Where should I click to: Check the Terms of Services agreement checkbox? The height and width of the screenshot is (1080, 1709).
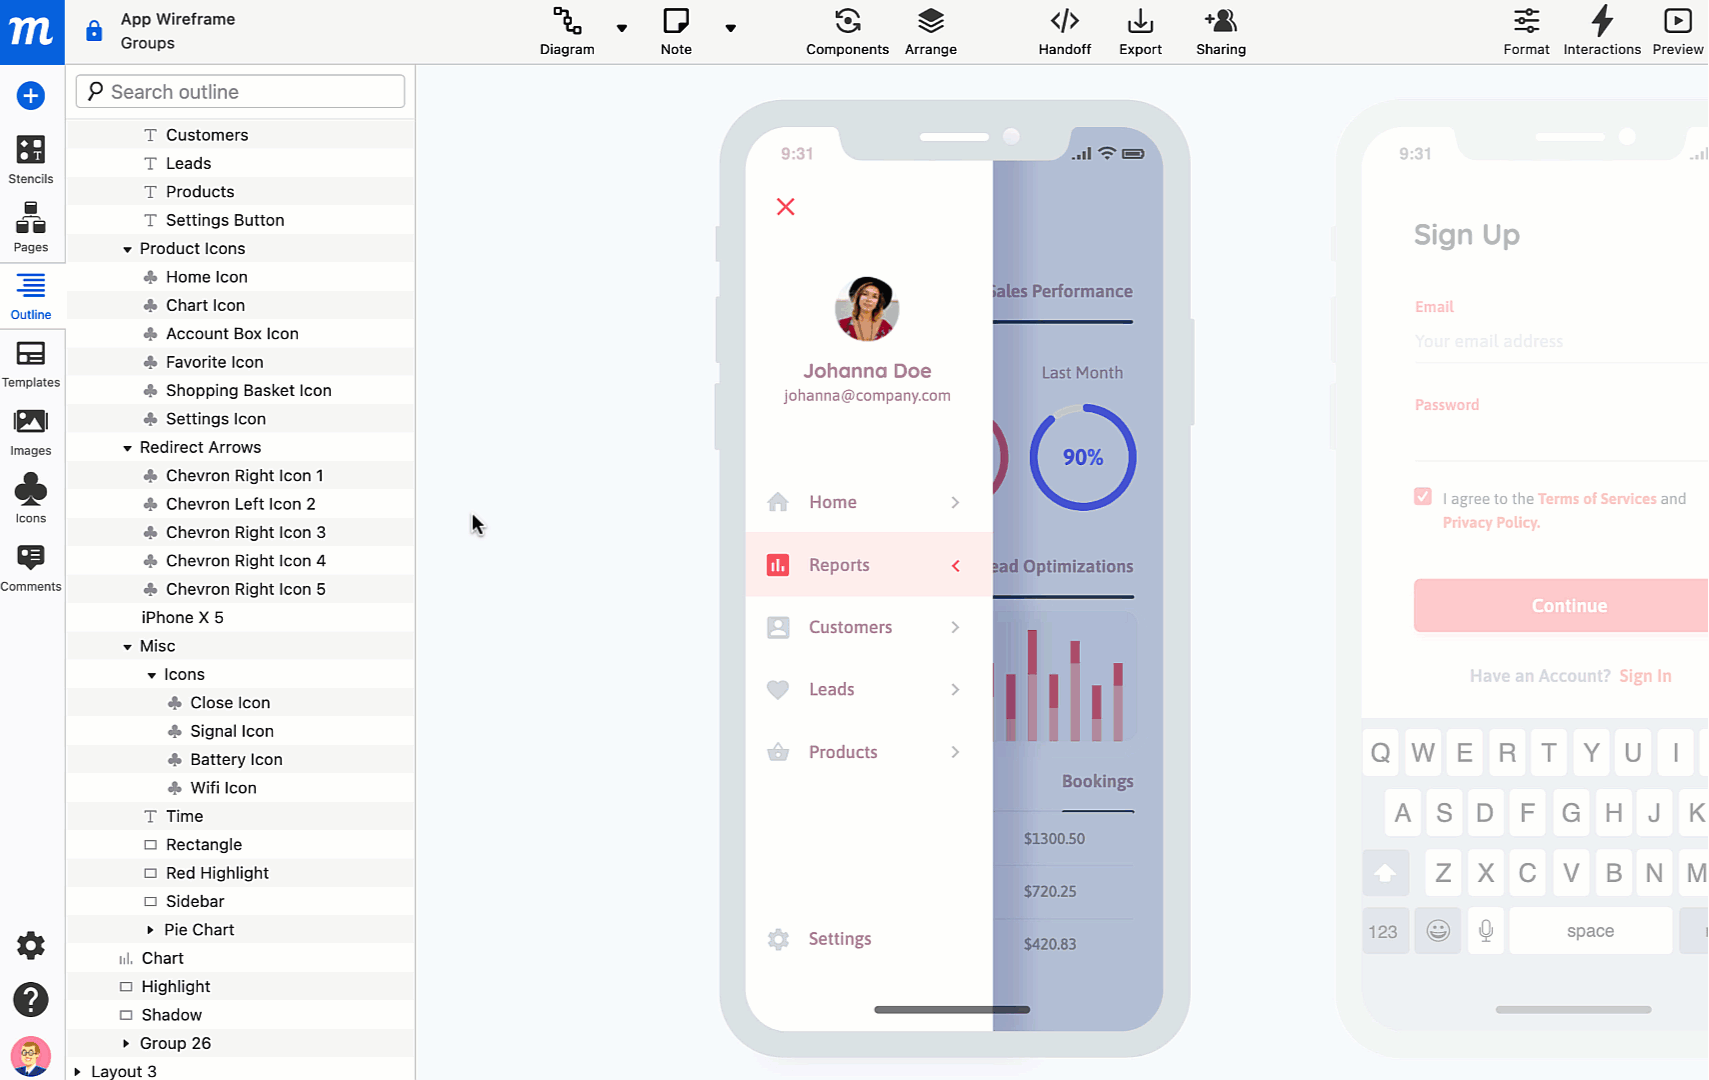point(1422,495)
